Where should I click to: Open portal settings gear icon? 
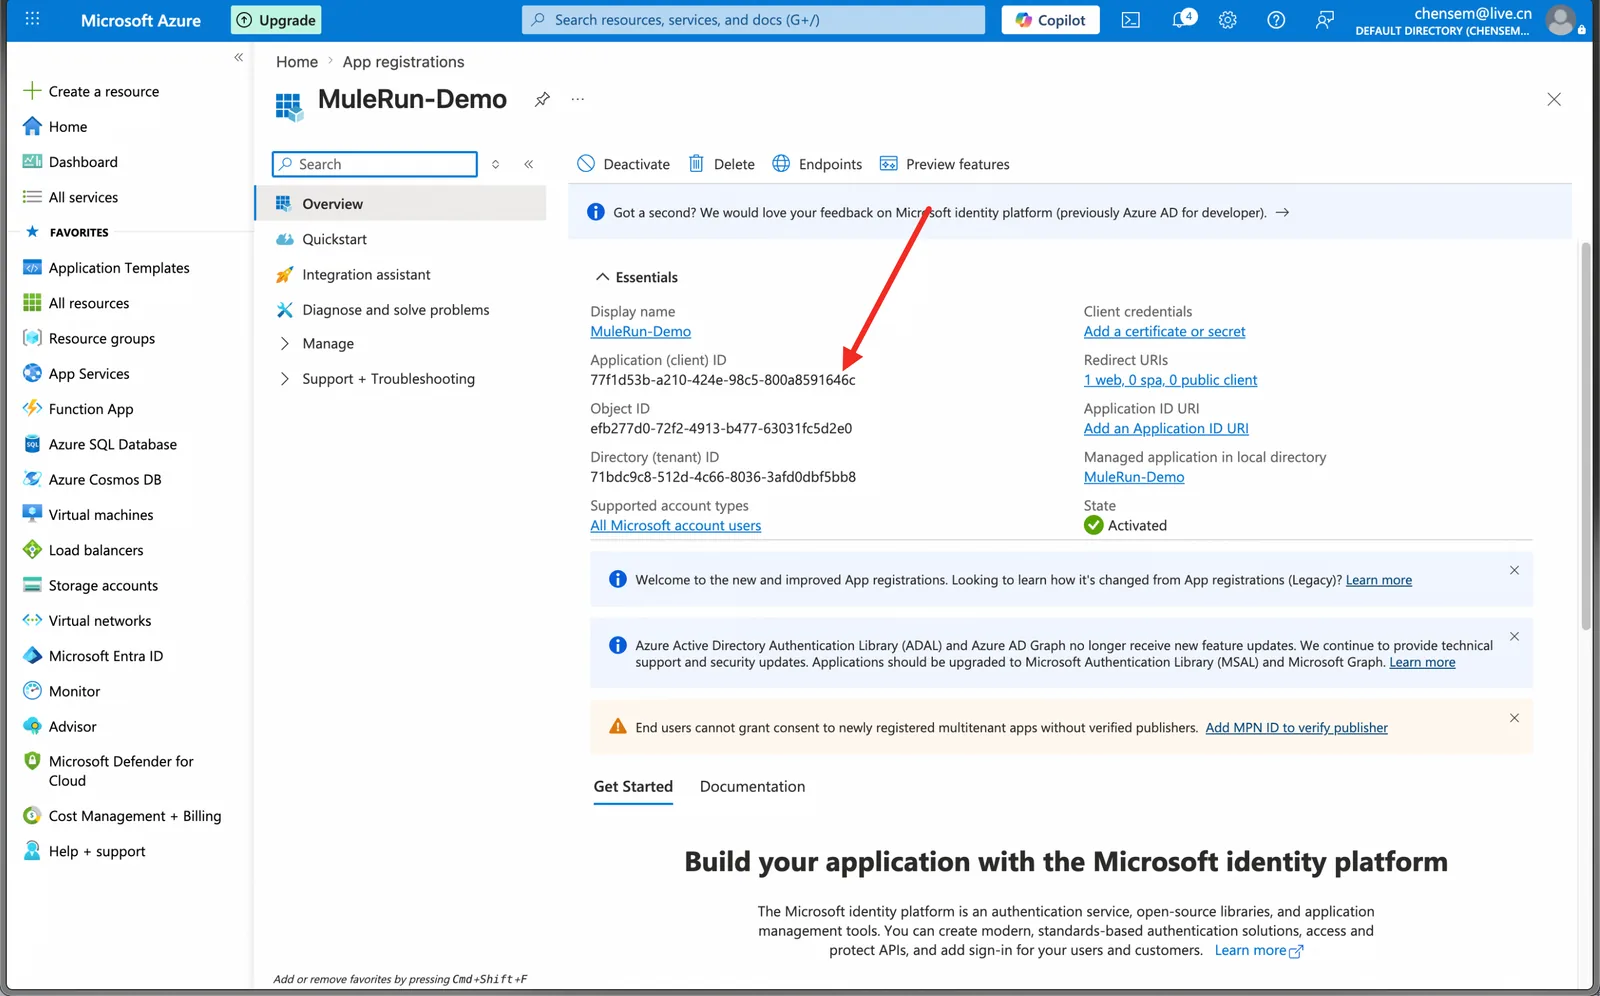[1228, 20]
